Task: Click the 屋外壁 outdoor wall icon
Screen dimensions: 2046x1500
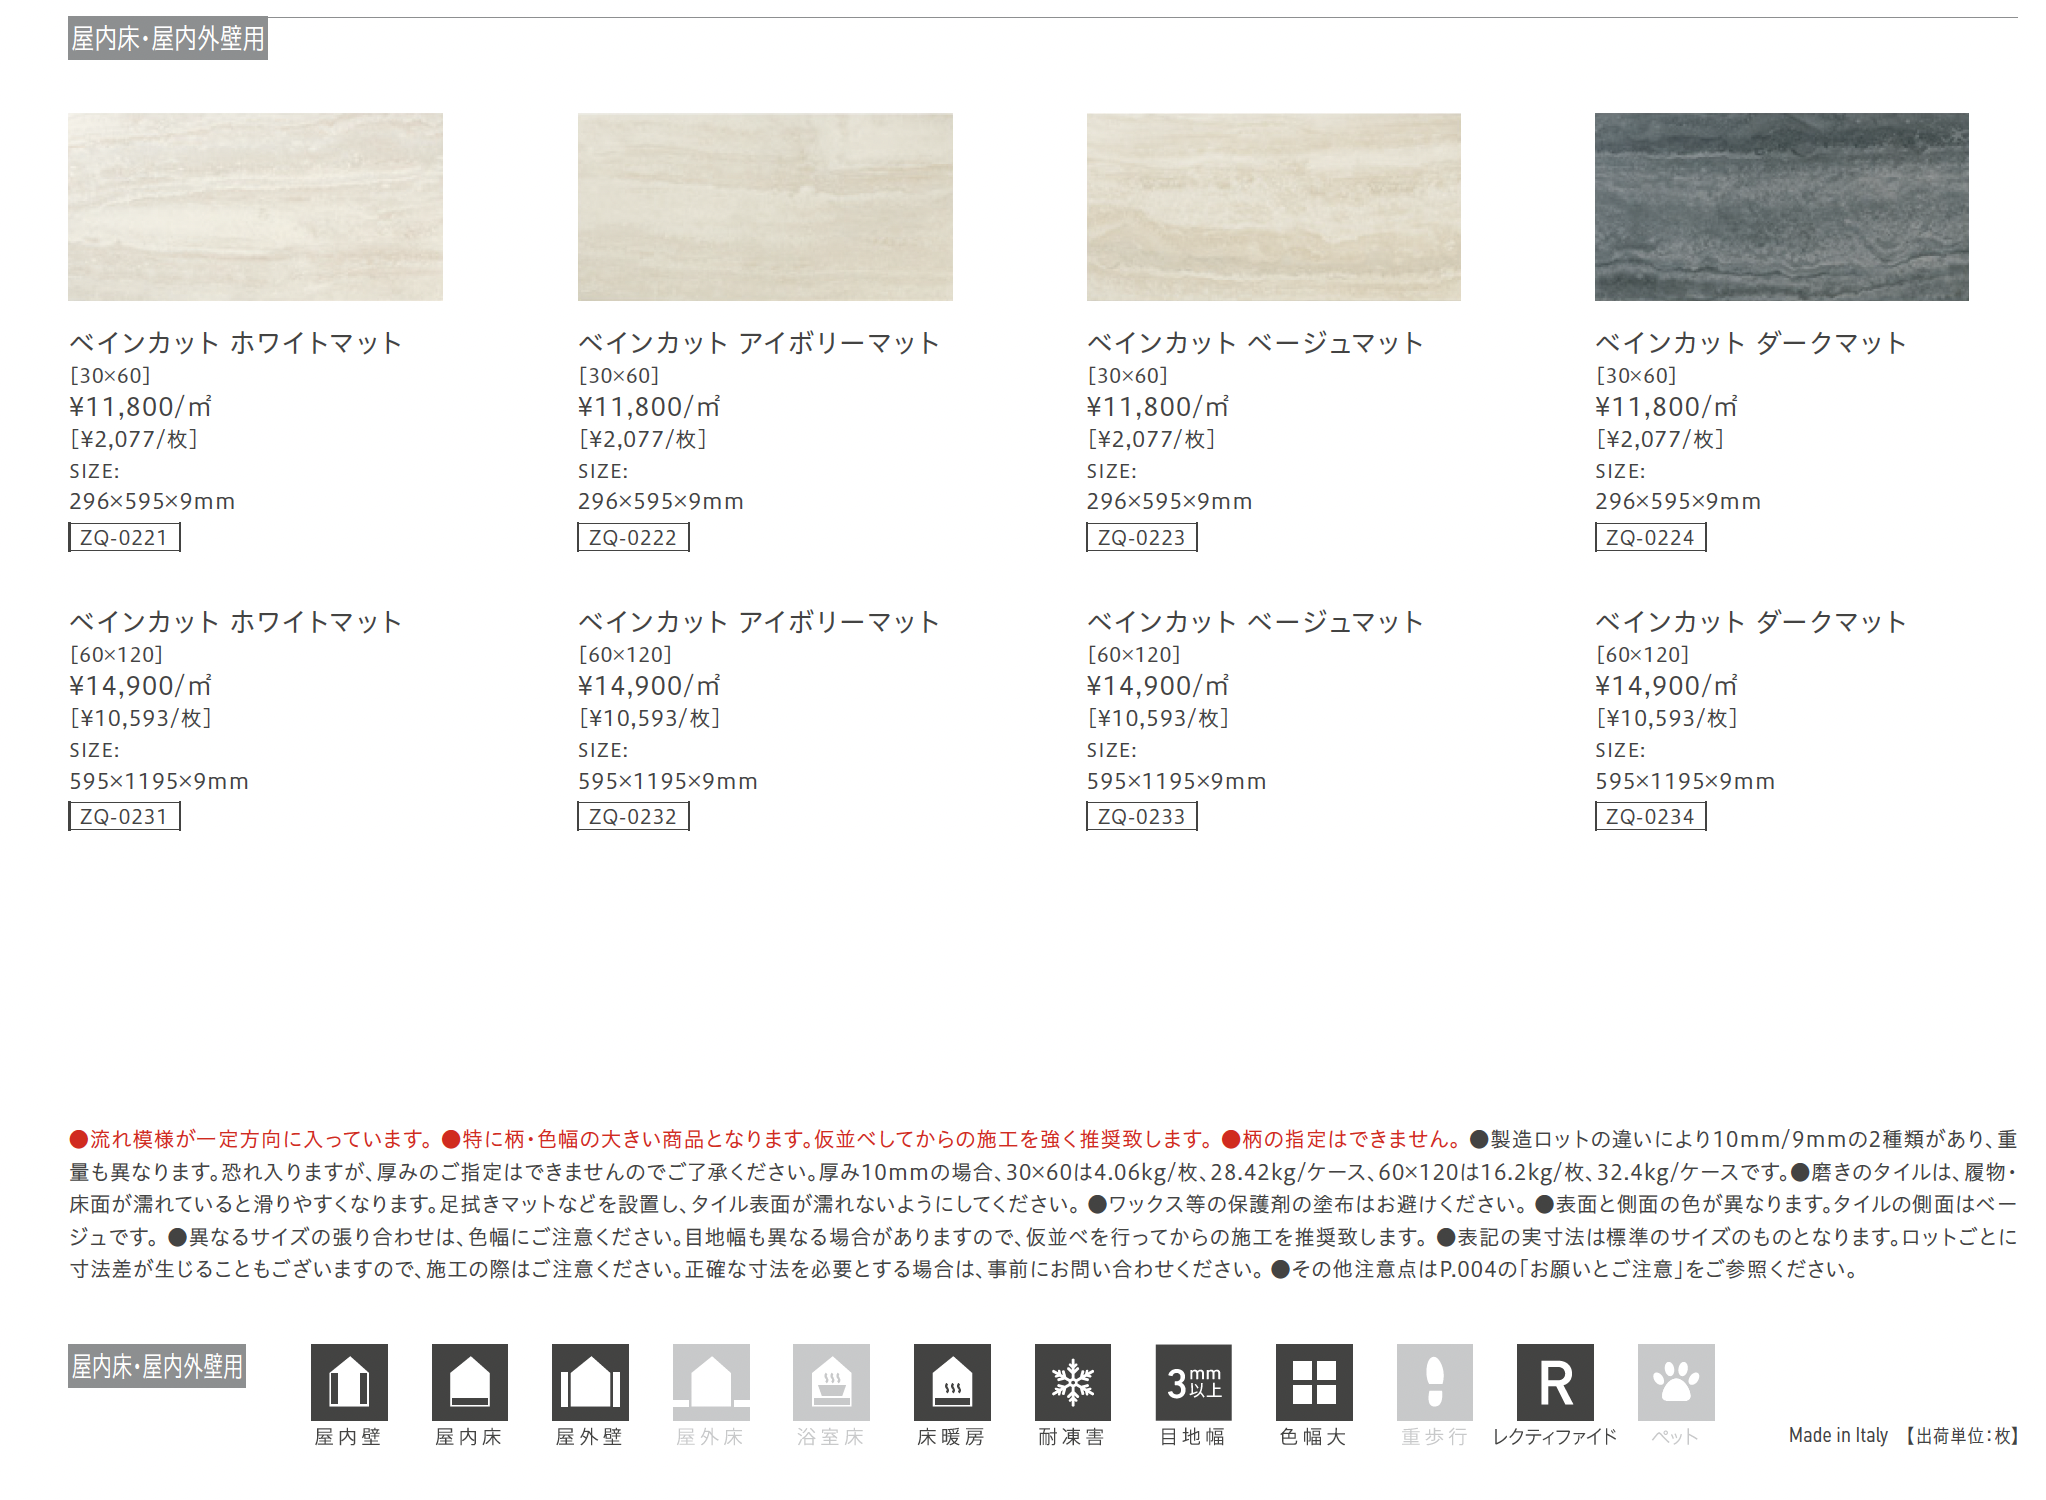Action: coord(590,1381)
